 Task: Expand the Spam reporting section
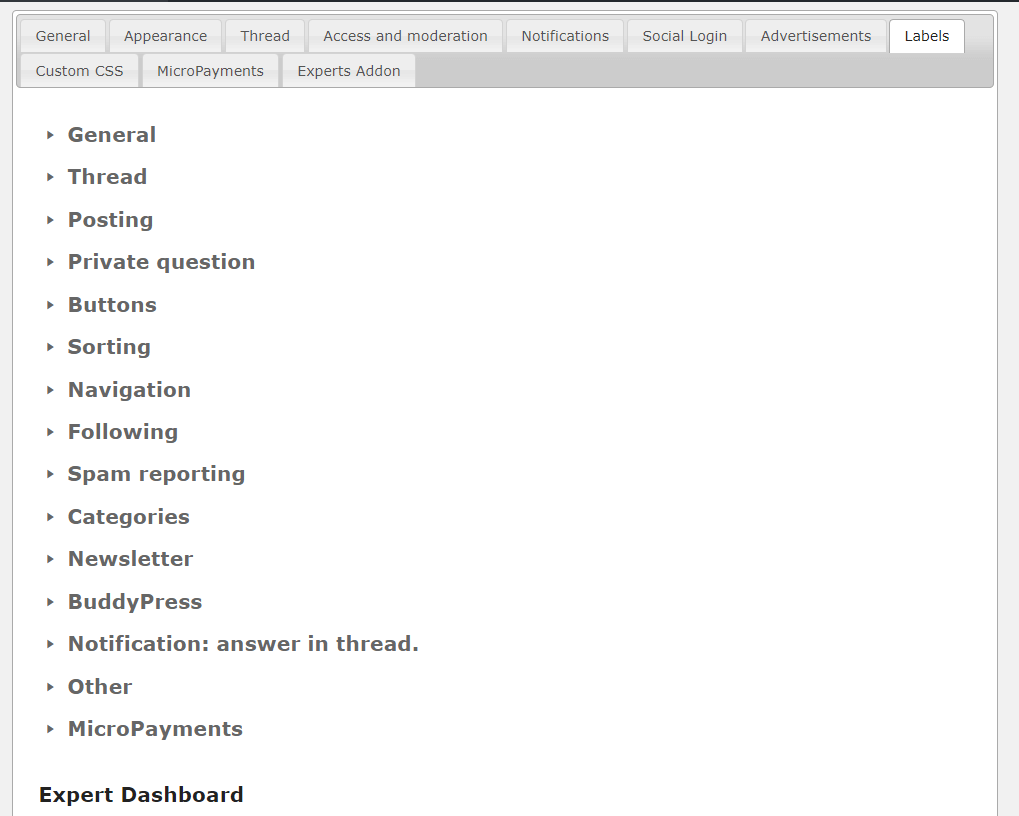point(156,474)
